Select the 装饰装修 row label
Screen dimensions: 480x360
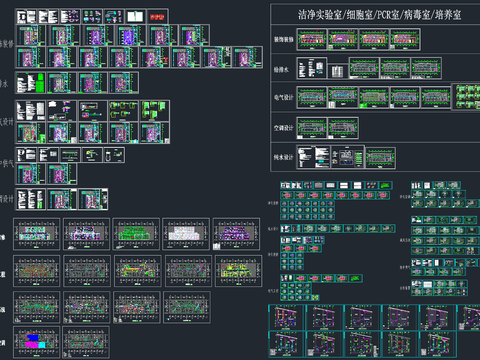pos(284,39)
